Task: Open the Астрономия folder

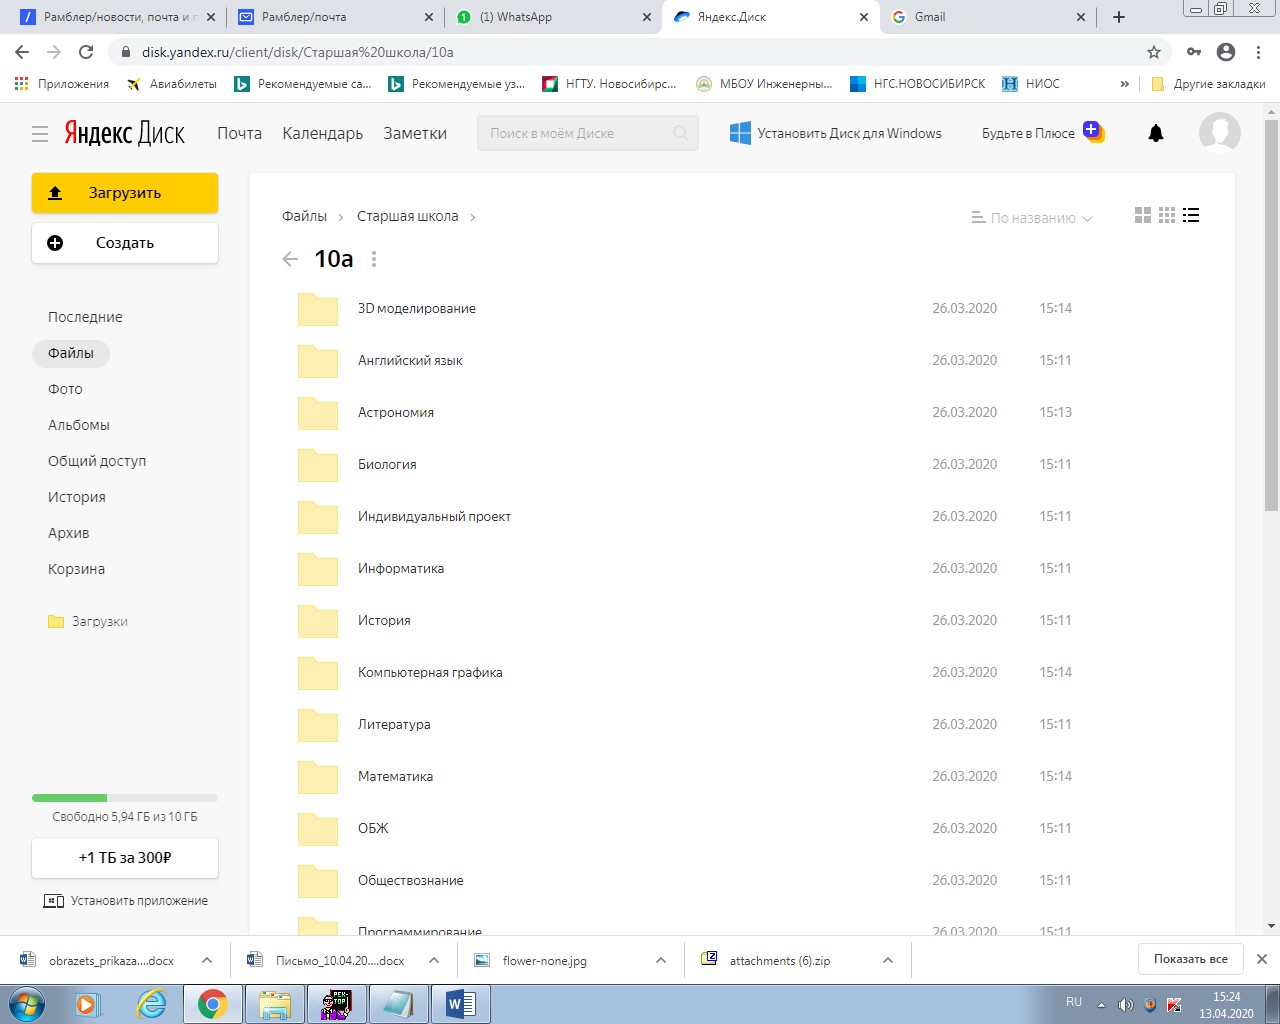Action: [396, 412]
